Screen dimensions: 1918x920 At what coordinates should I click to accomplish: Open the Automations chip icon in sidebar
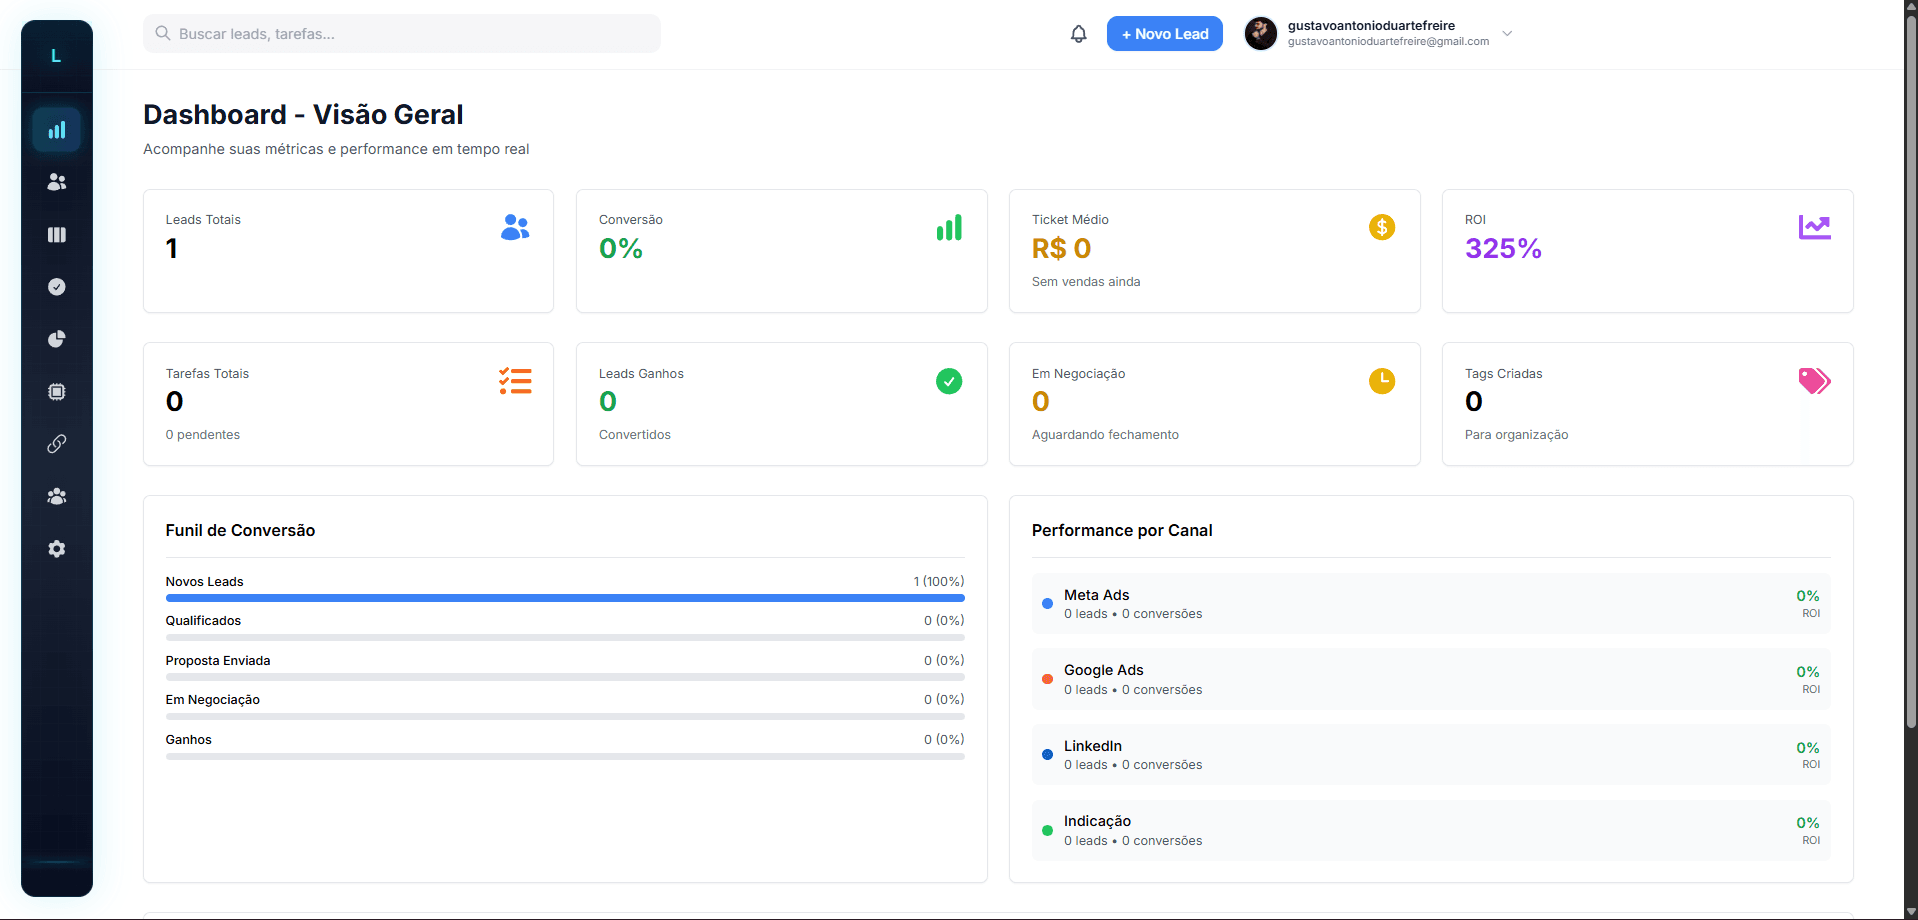coord(56,391)
